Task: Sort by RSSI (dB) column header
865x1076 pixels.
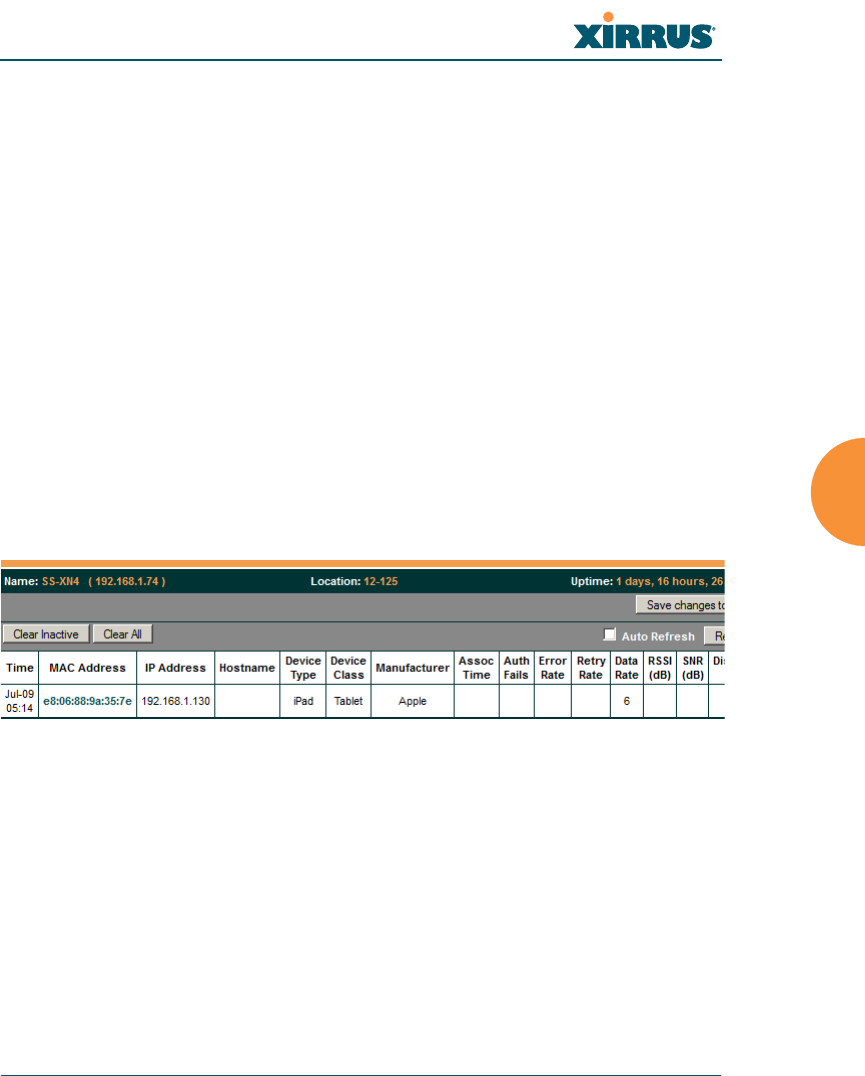Action: coord(660,668)
